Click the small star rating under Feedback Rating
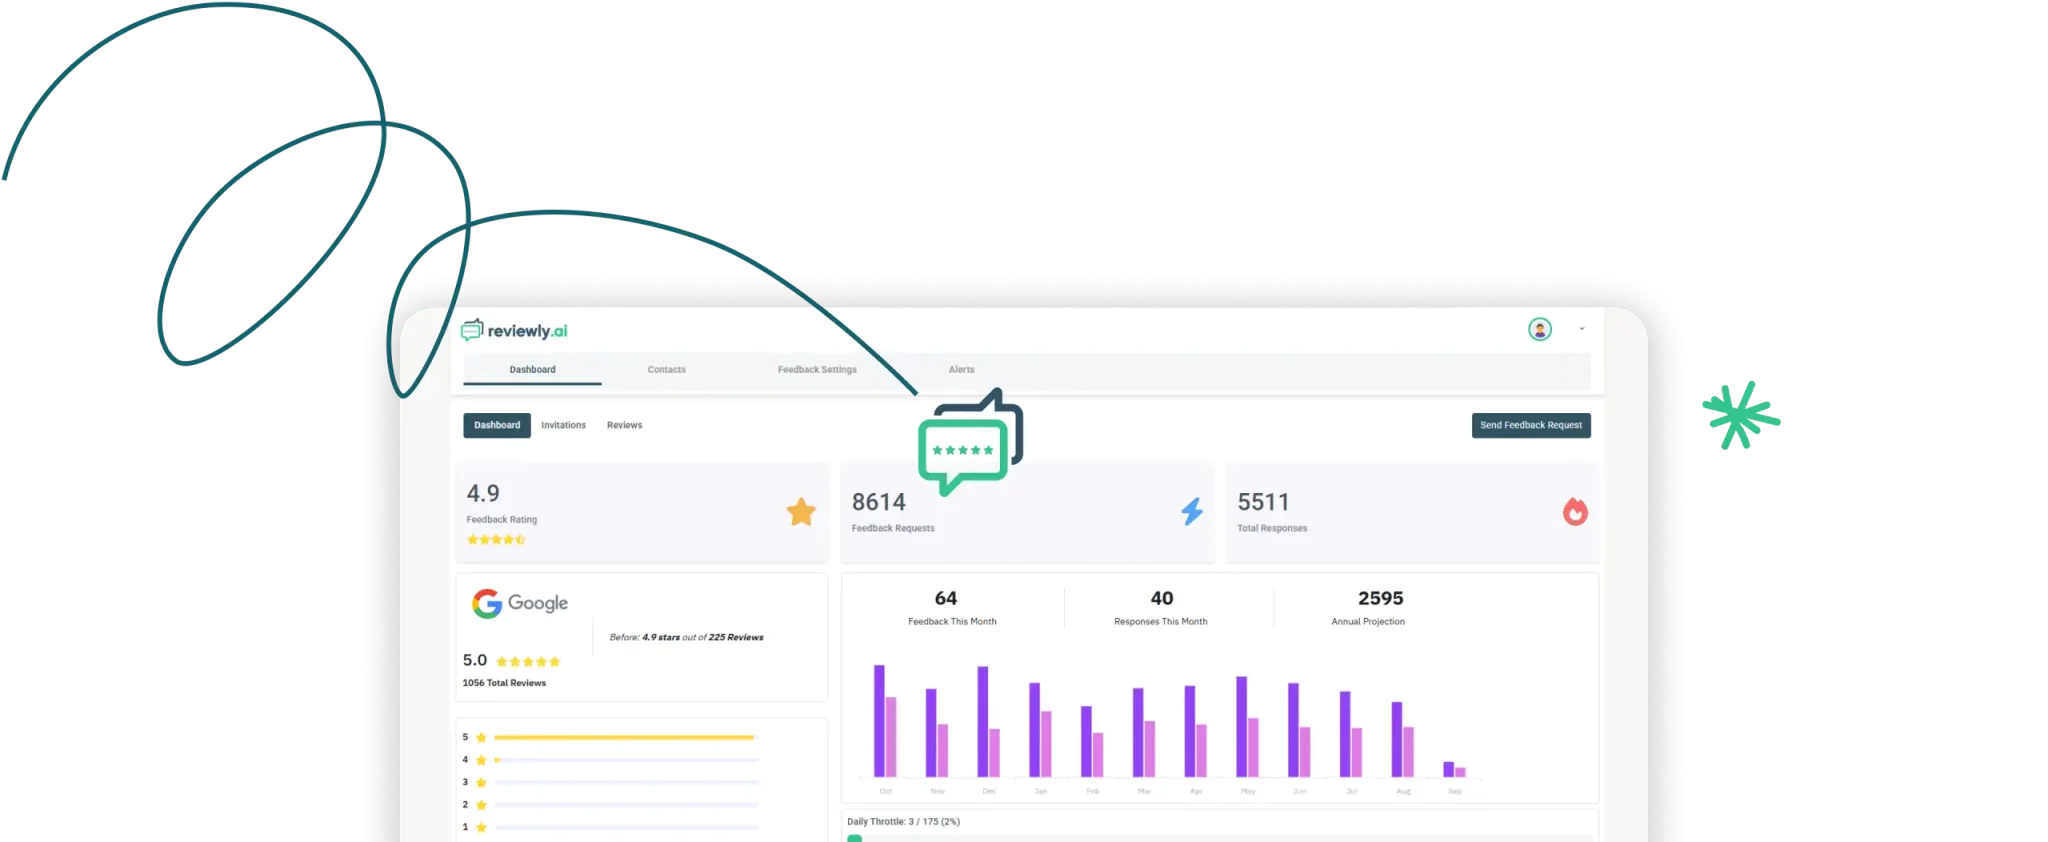The width and height of the screenshot is (2048, 842). tap(496, 540)
